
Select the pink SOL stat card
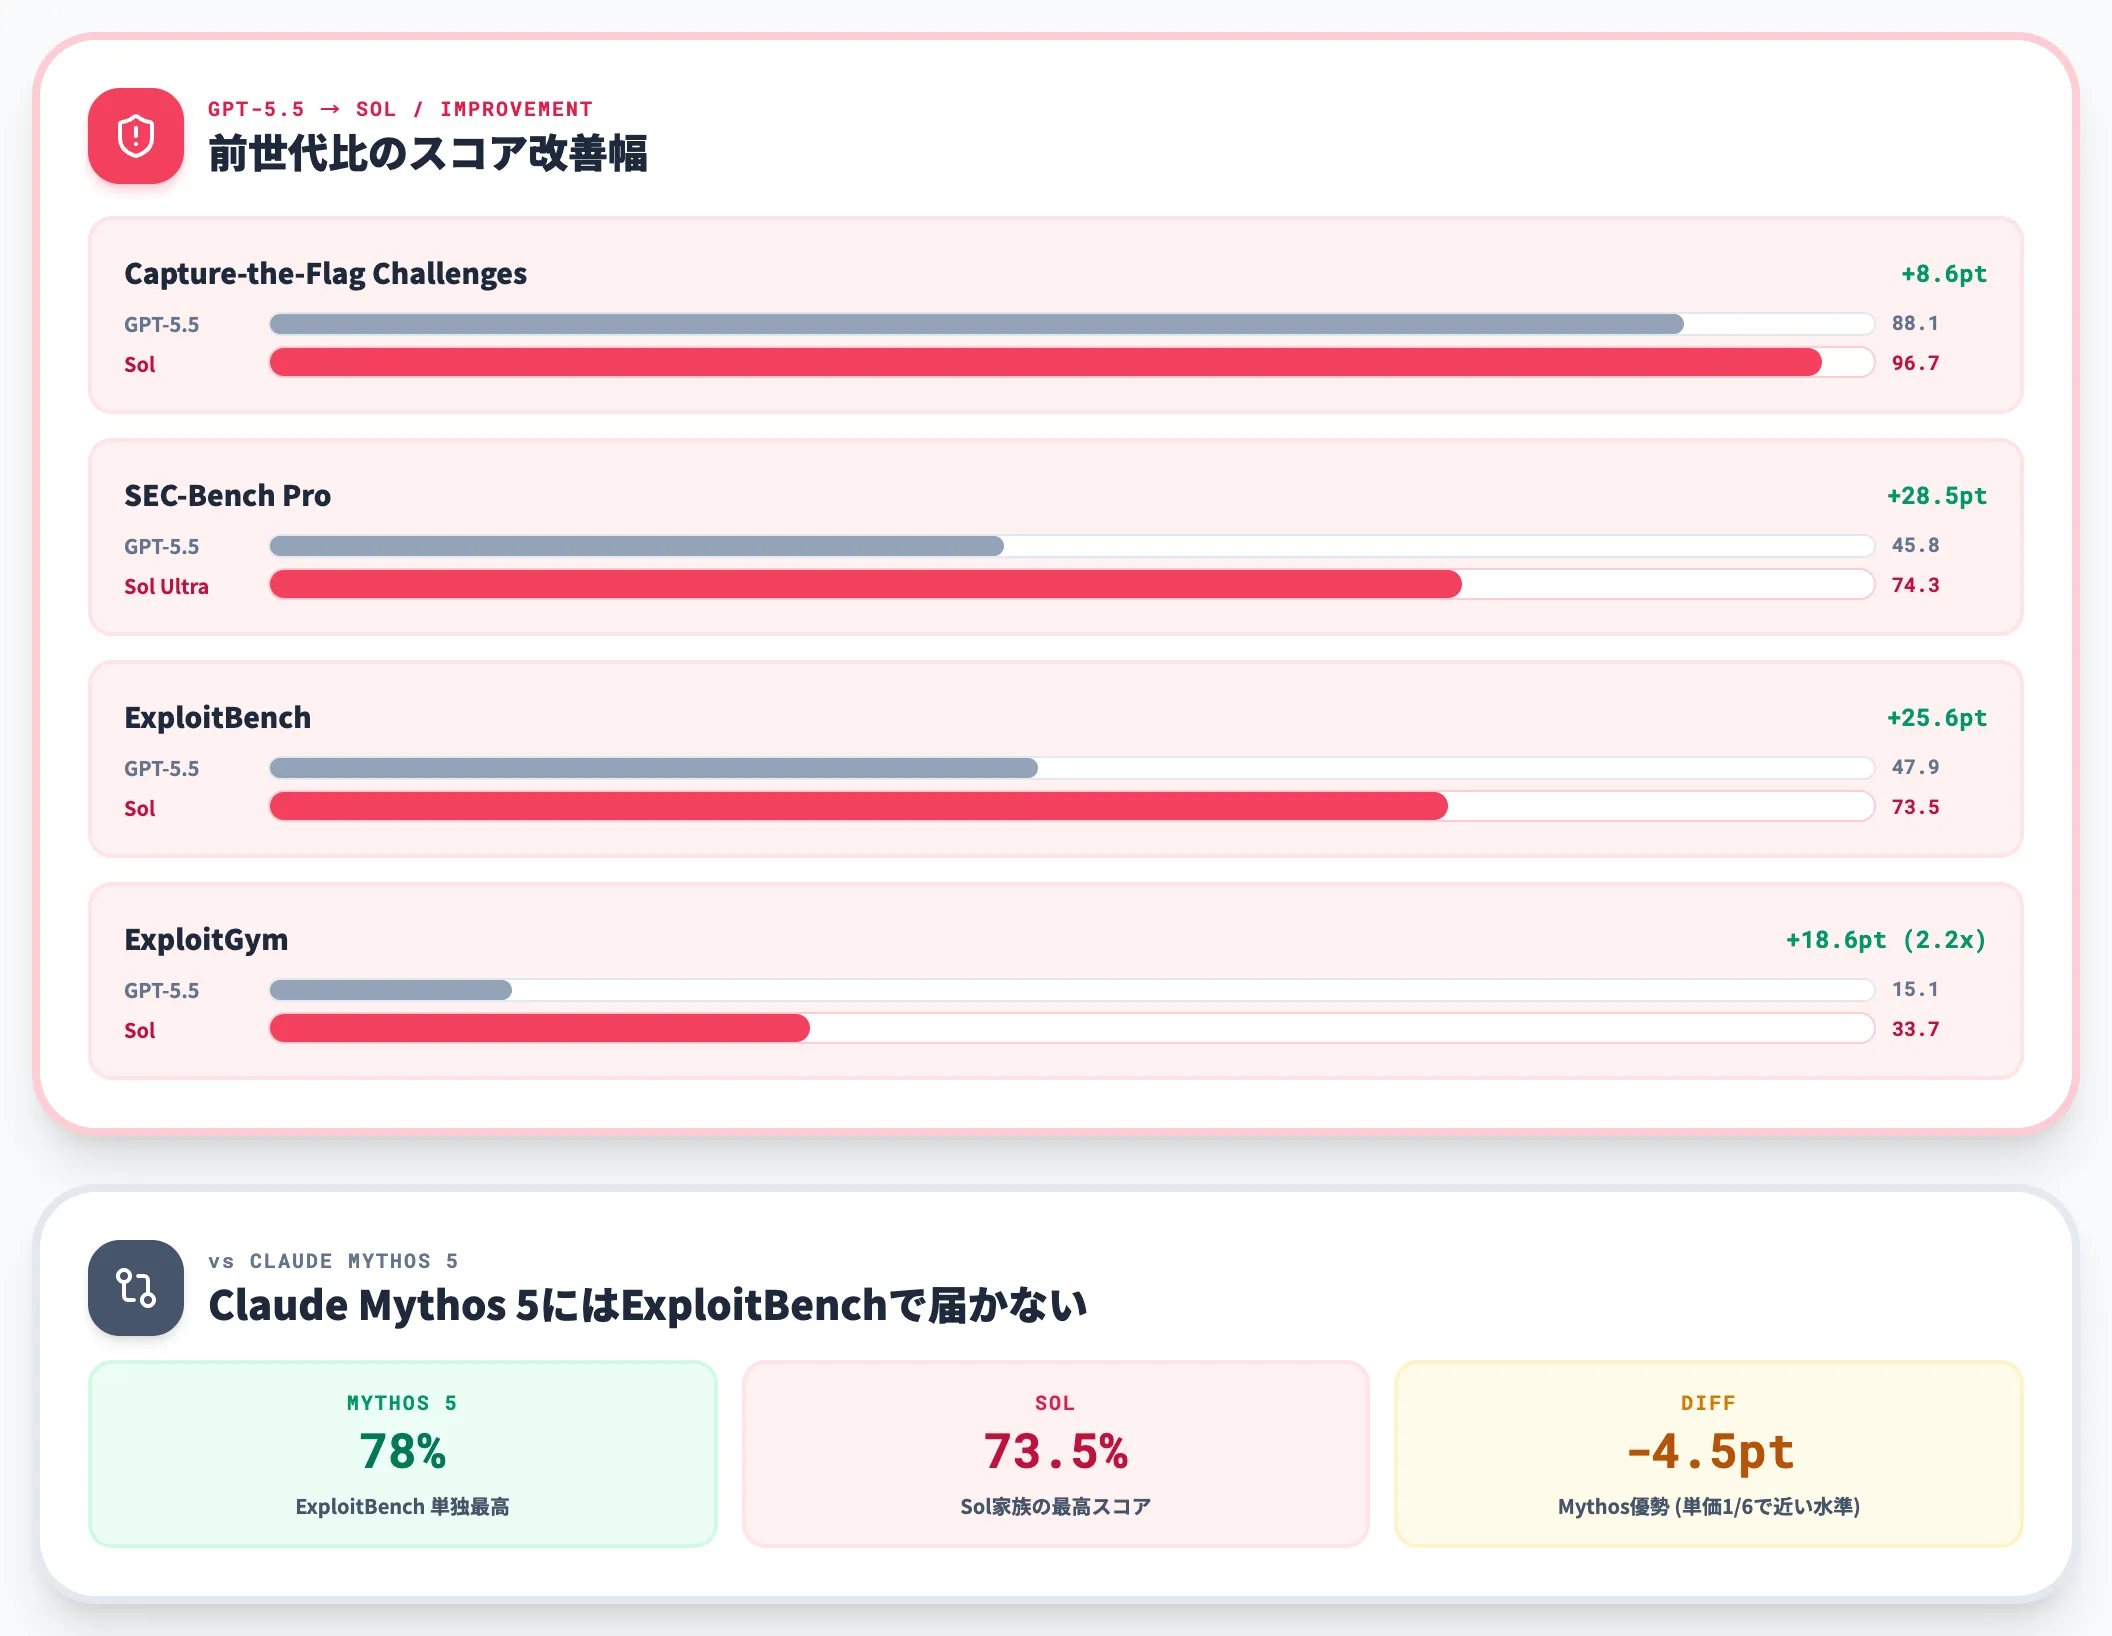1056,1454
